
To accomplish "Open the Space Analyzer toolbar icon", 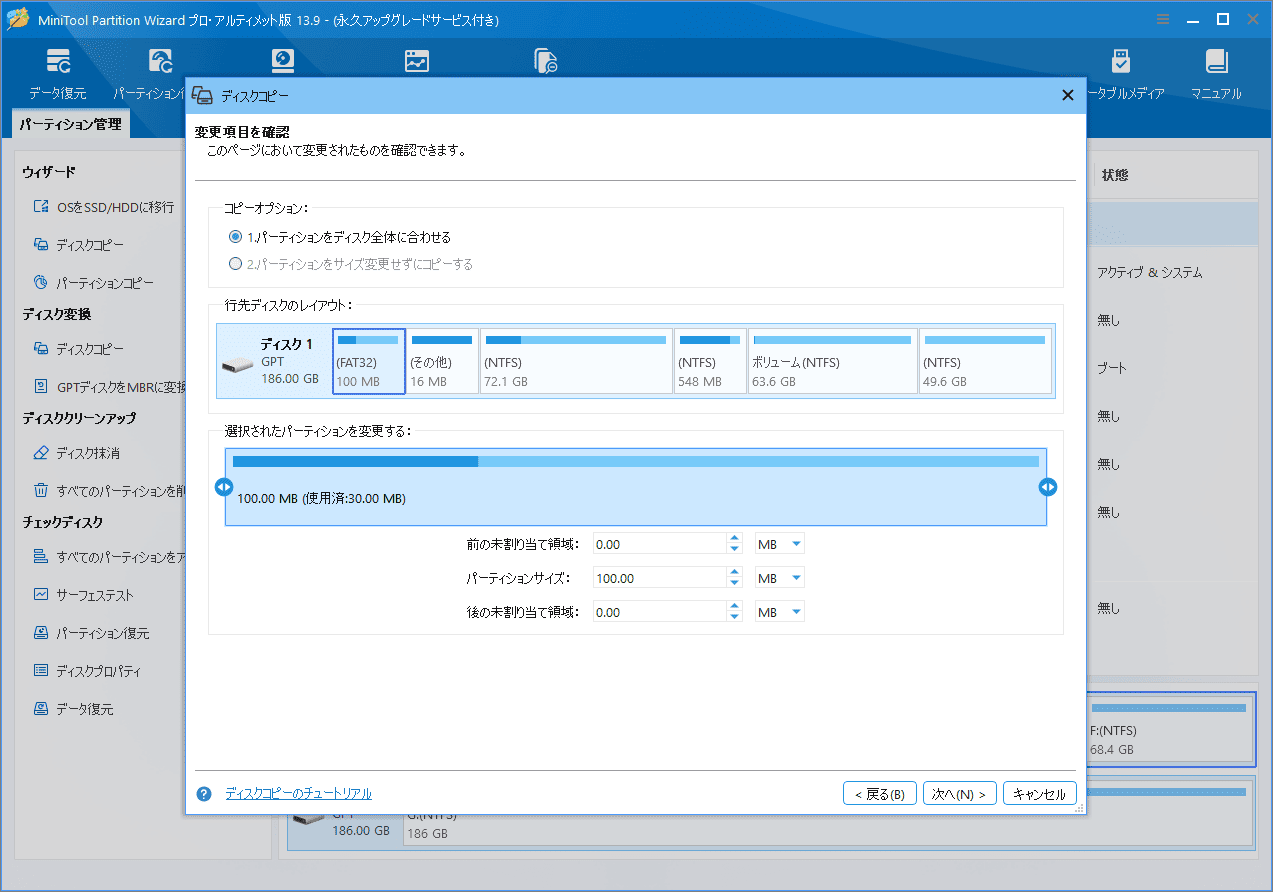I will [417, 61].
